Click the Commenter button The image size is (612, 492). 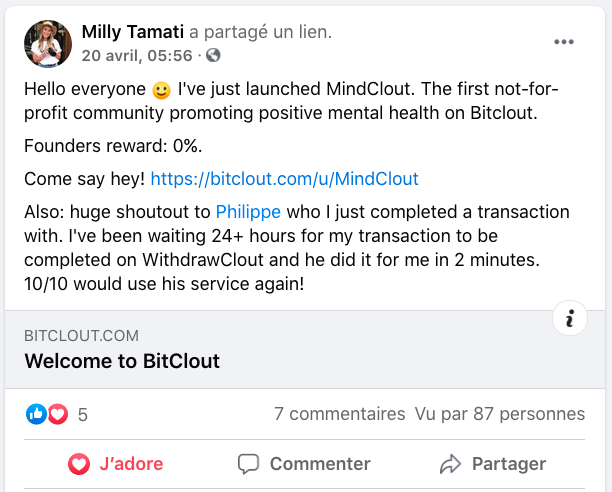[304, 464]
